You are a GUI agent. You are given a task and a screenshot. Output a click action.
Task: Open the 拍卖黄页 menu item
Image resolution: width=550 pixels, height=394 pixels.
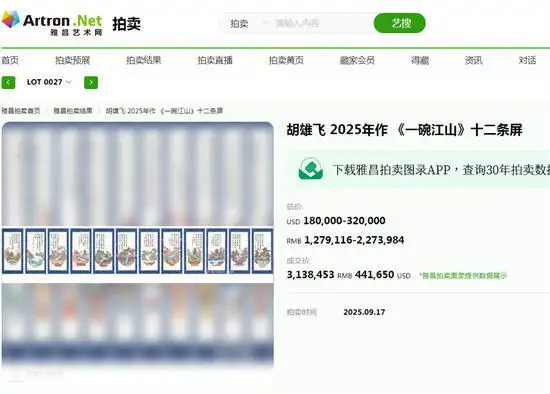(286, 60)
